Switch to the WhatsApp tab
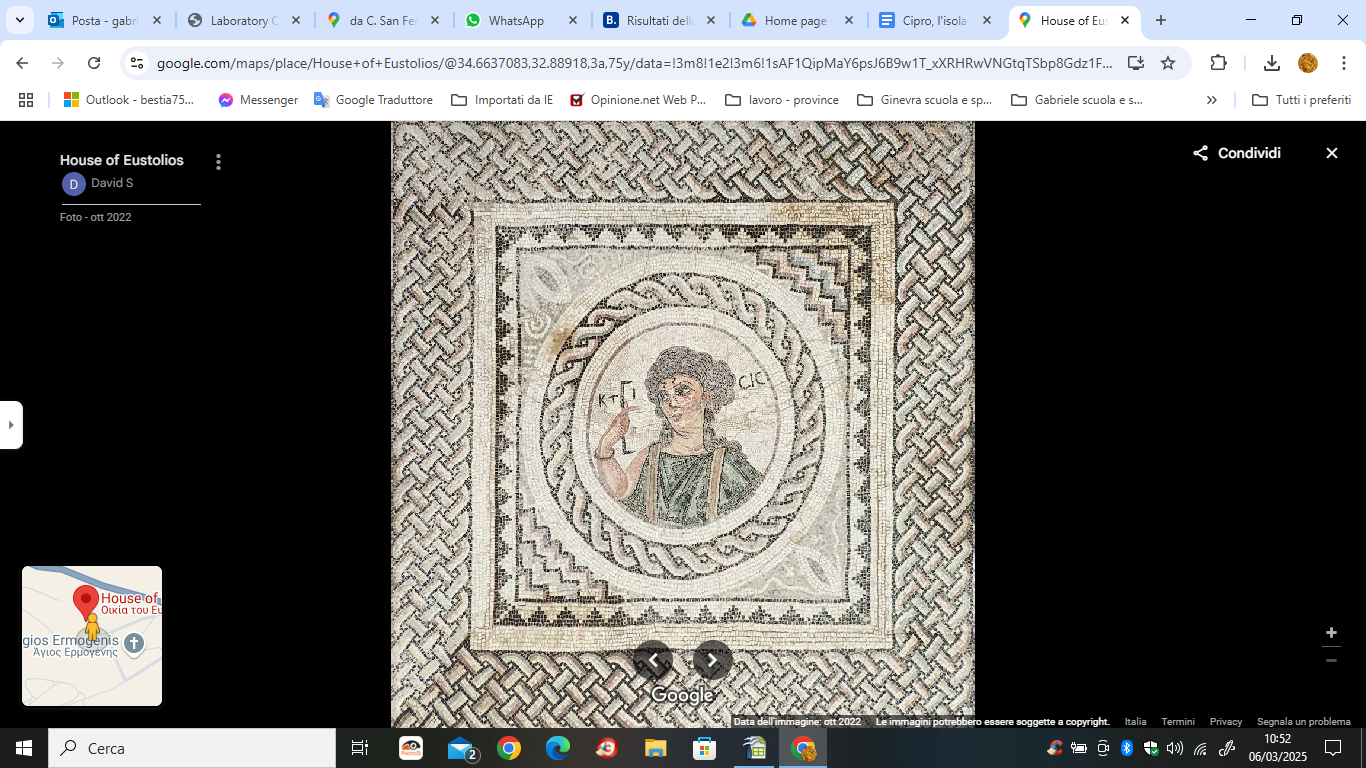1366x768 pixels. (x=522, y=20)
